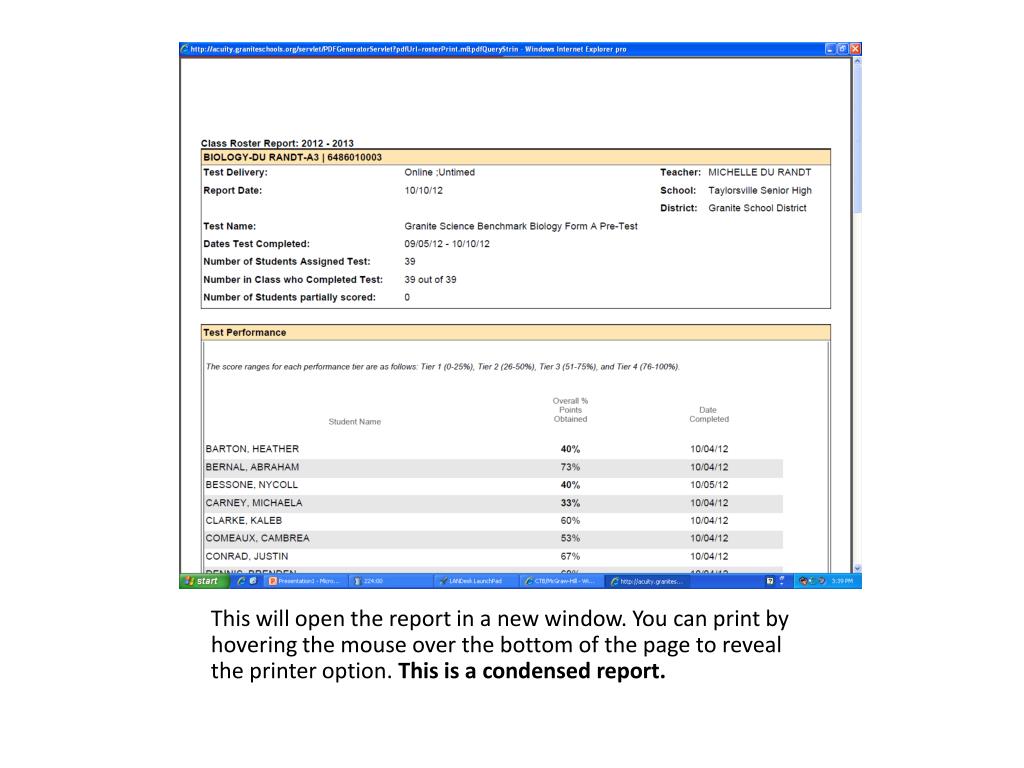This screenshot has width=1024, height=768.
Task: Click the second quick launch icon
Action: coord(253,581)
